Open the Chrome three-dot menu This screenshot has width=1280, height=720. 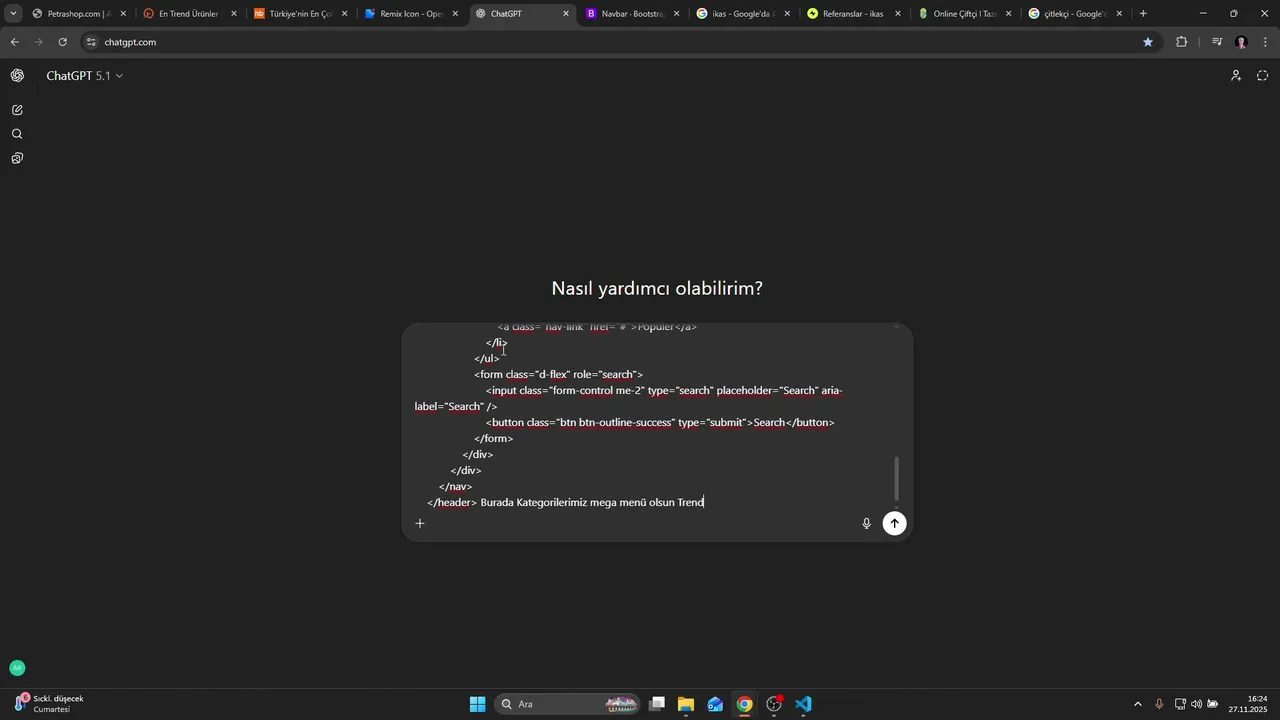click(x=1266, y=42)
